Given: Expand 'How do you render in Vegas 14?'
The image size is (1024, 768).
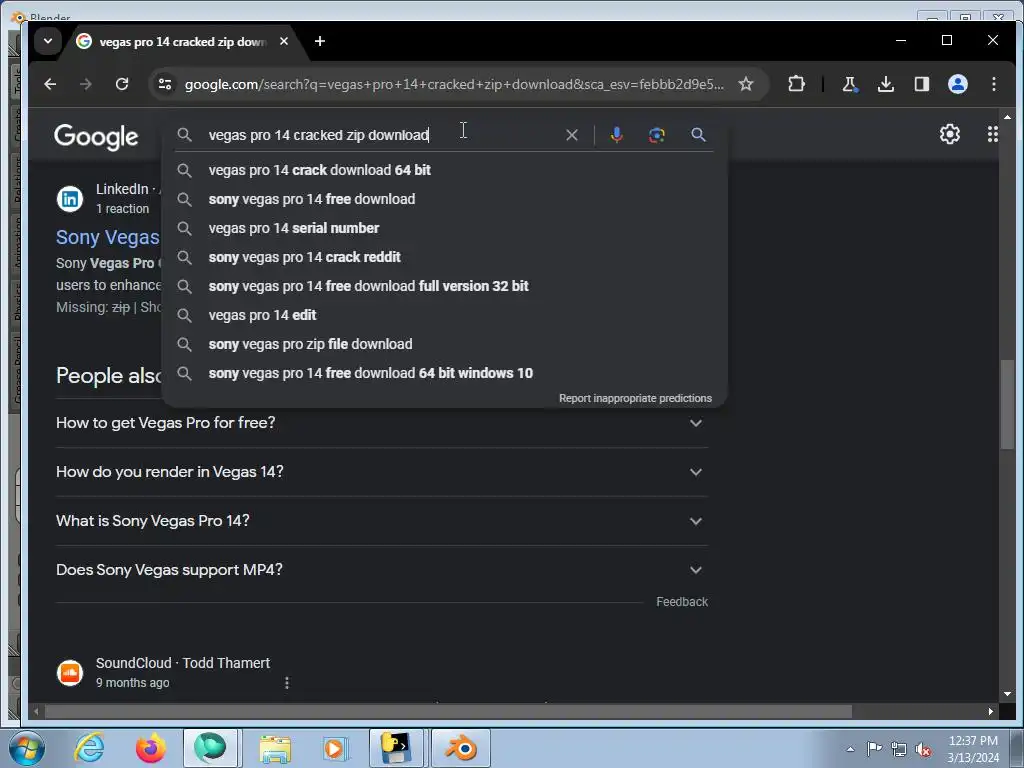Looking at the screenshot, I should pyautogui.click(x=382, y=472).
